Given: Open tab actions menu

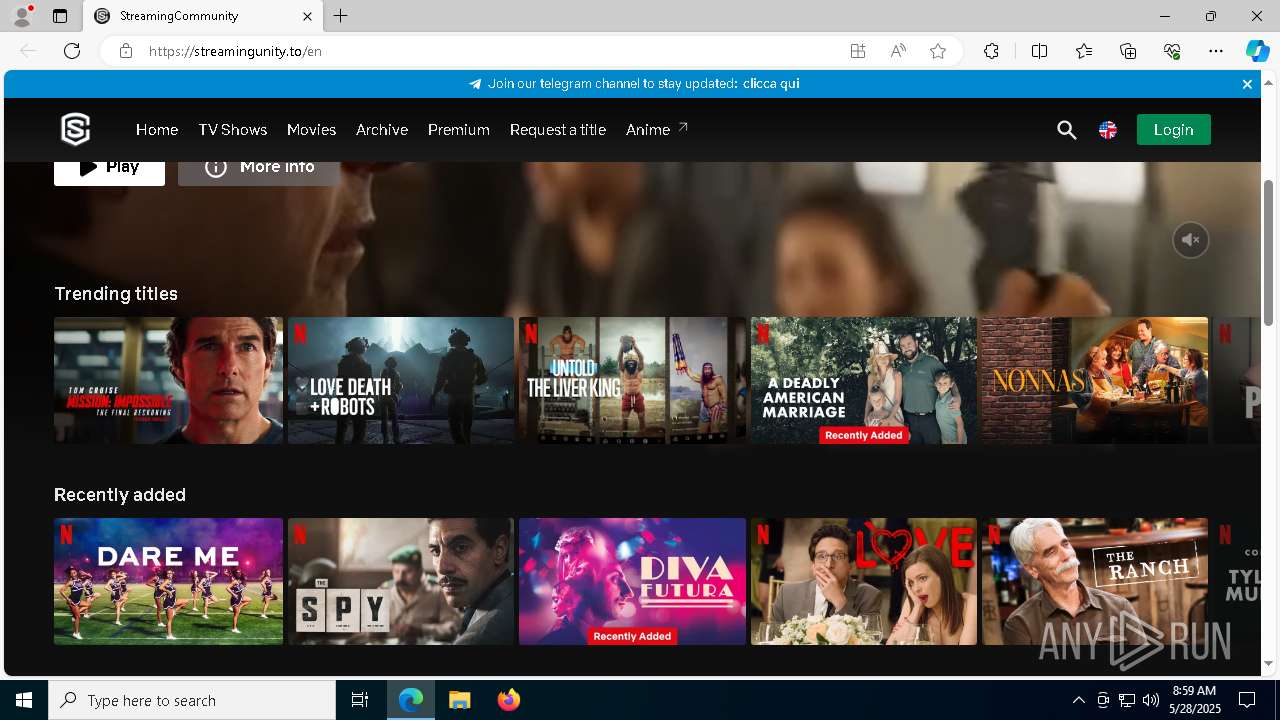Looking at the screenshot, I should point(60,16).
